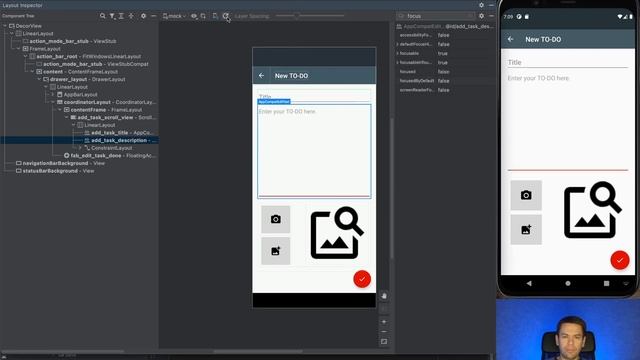Click back arrow in emulator New TO-DO bar

[x=511, y=39]
